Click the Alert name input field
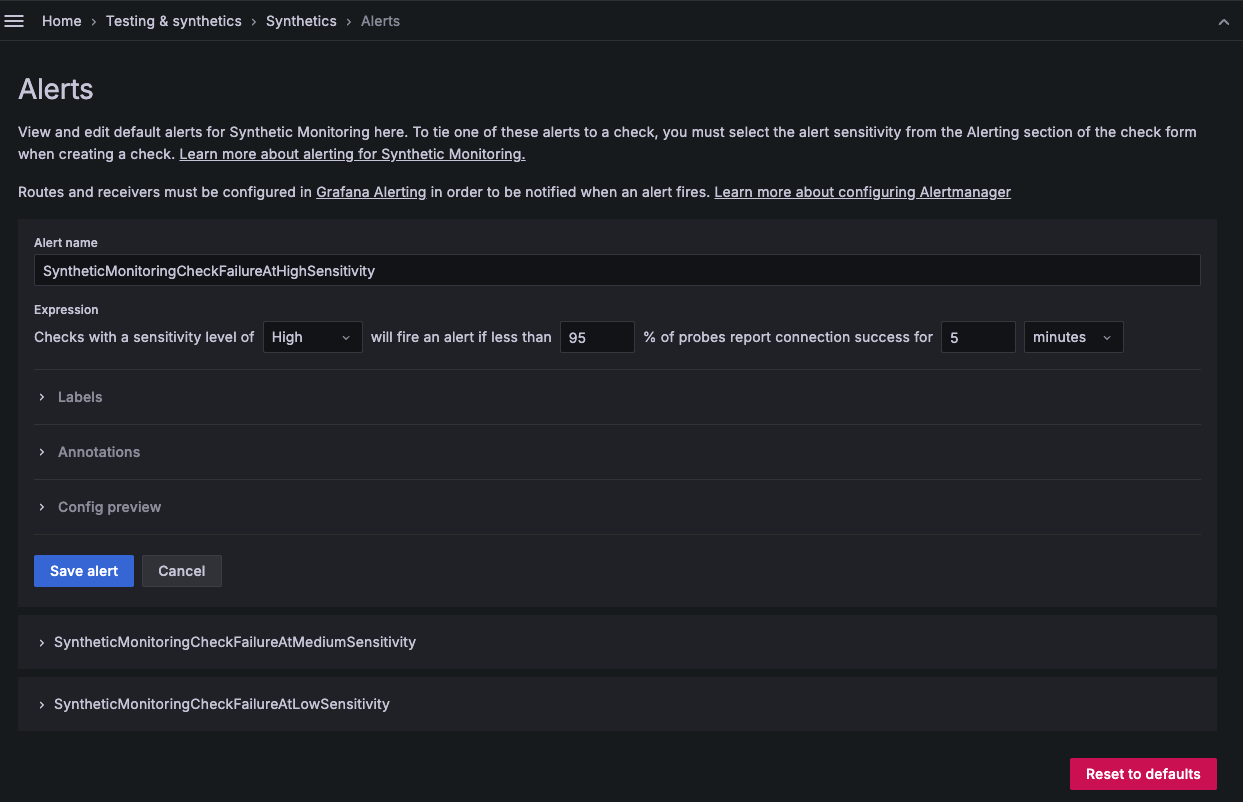The width and height of the screenshot is (1243, 802). point(618,270)
